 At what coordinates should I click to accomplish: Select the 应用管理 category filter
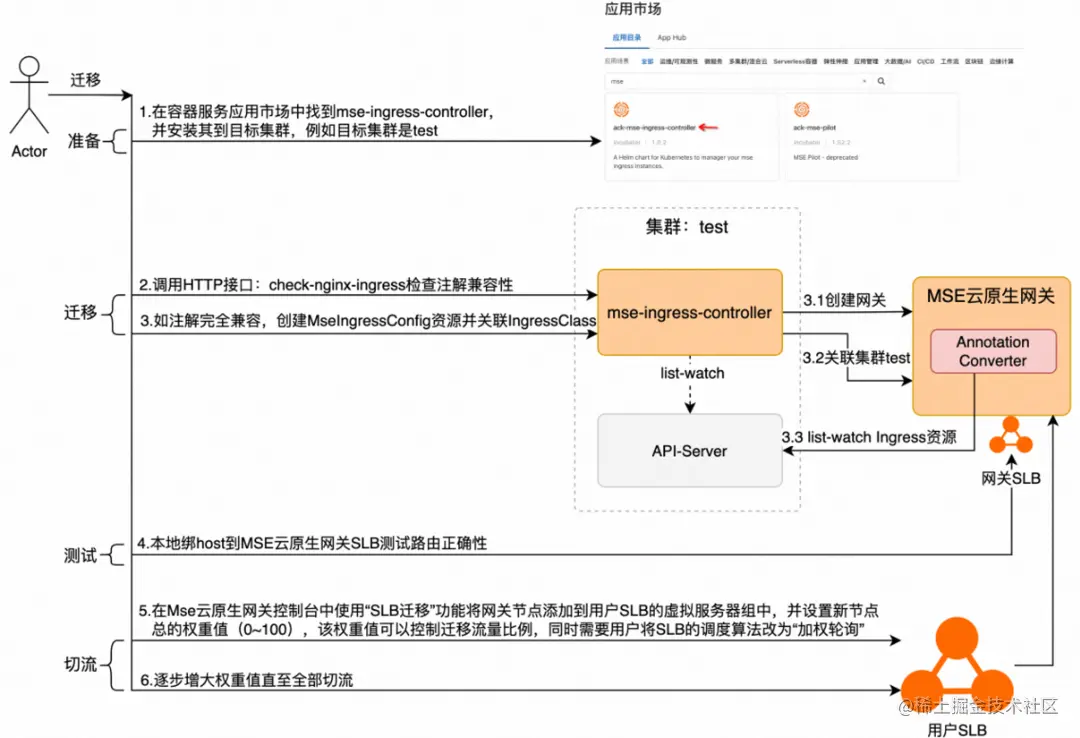pos(866,61)
